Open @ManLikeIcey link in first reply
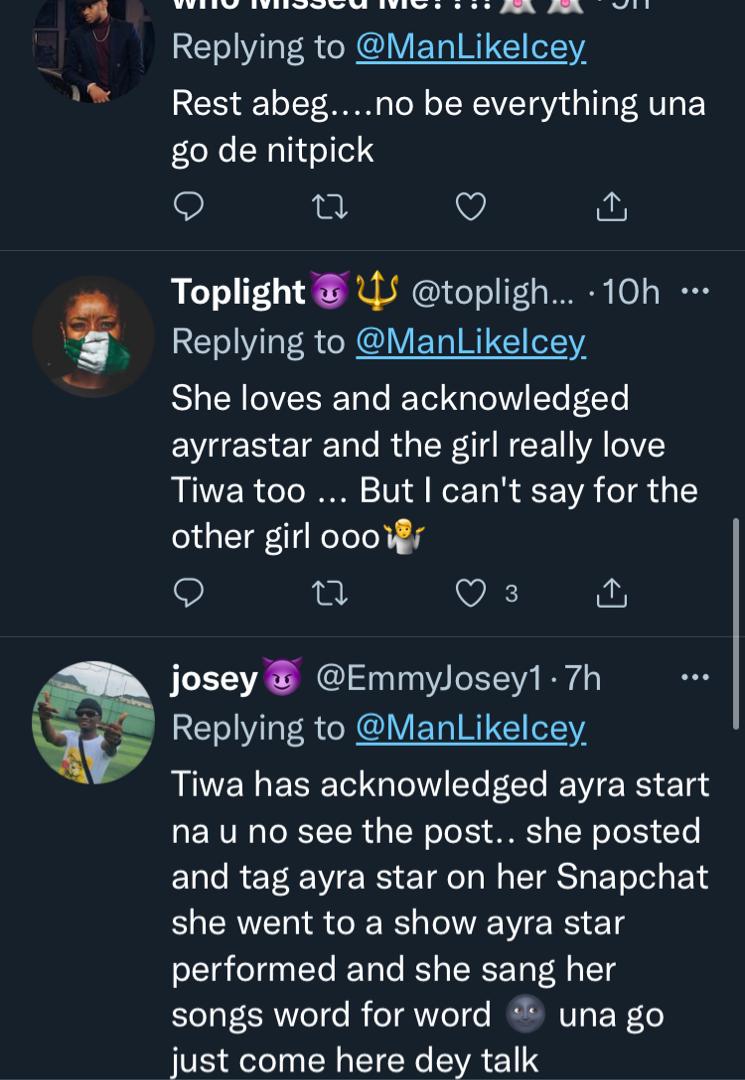The image size is (745, 1080). click(x=470, y=47)
